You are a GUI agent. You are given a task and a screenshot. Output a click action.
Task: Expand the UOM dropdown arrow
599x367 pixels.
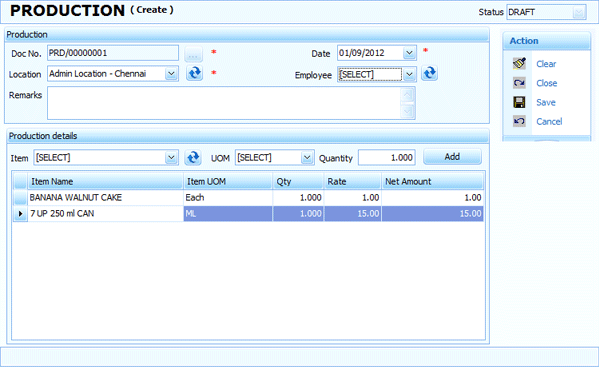point(307,157)
